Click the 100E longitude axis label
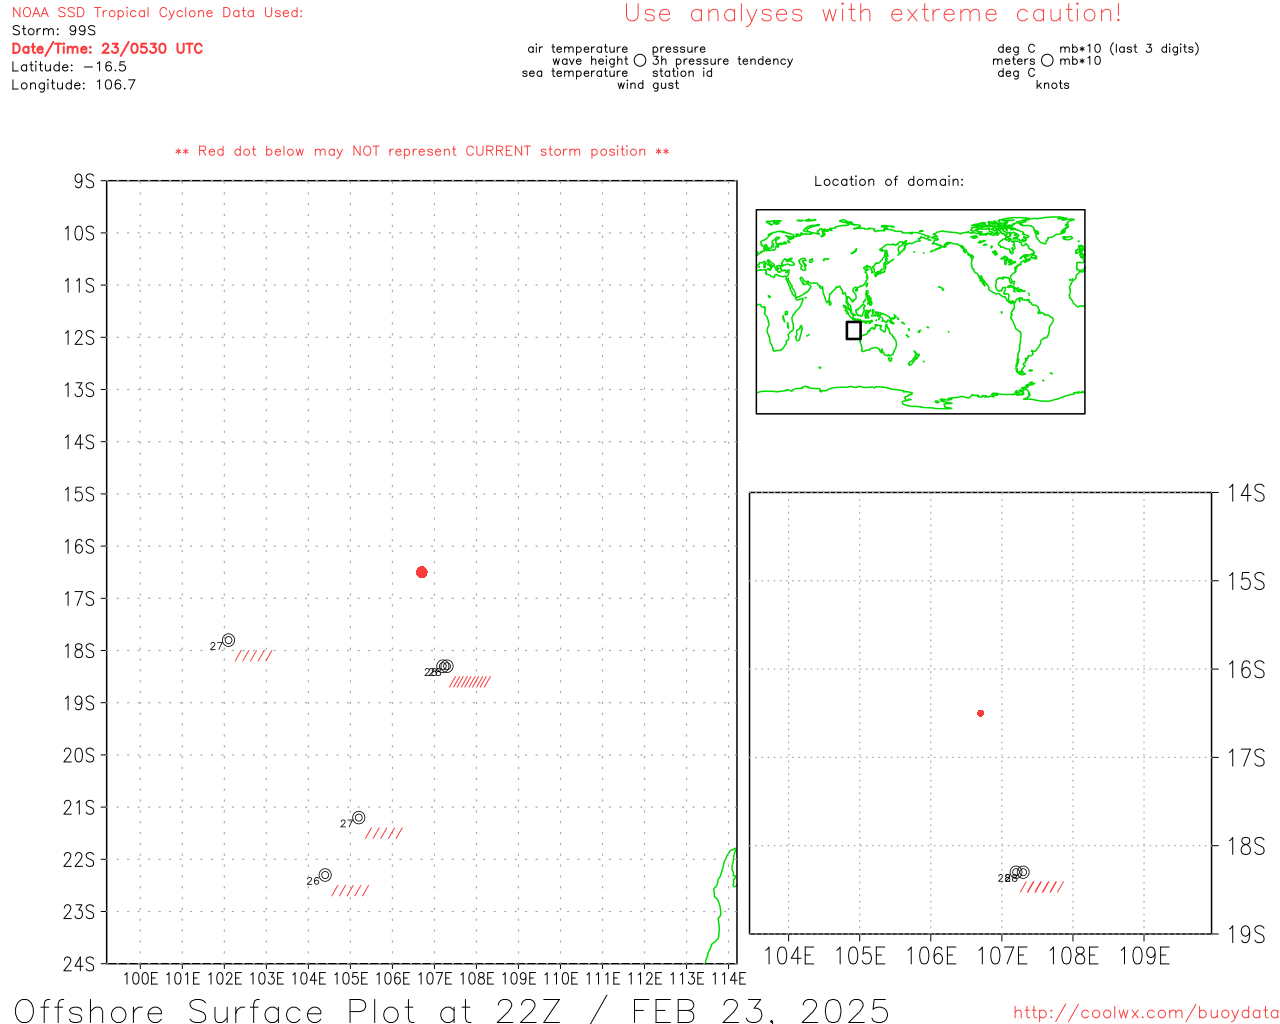Image resolution: width=1280 pixels, height=1024 pixels. 140,979
